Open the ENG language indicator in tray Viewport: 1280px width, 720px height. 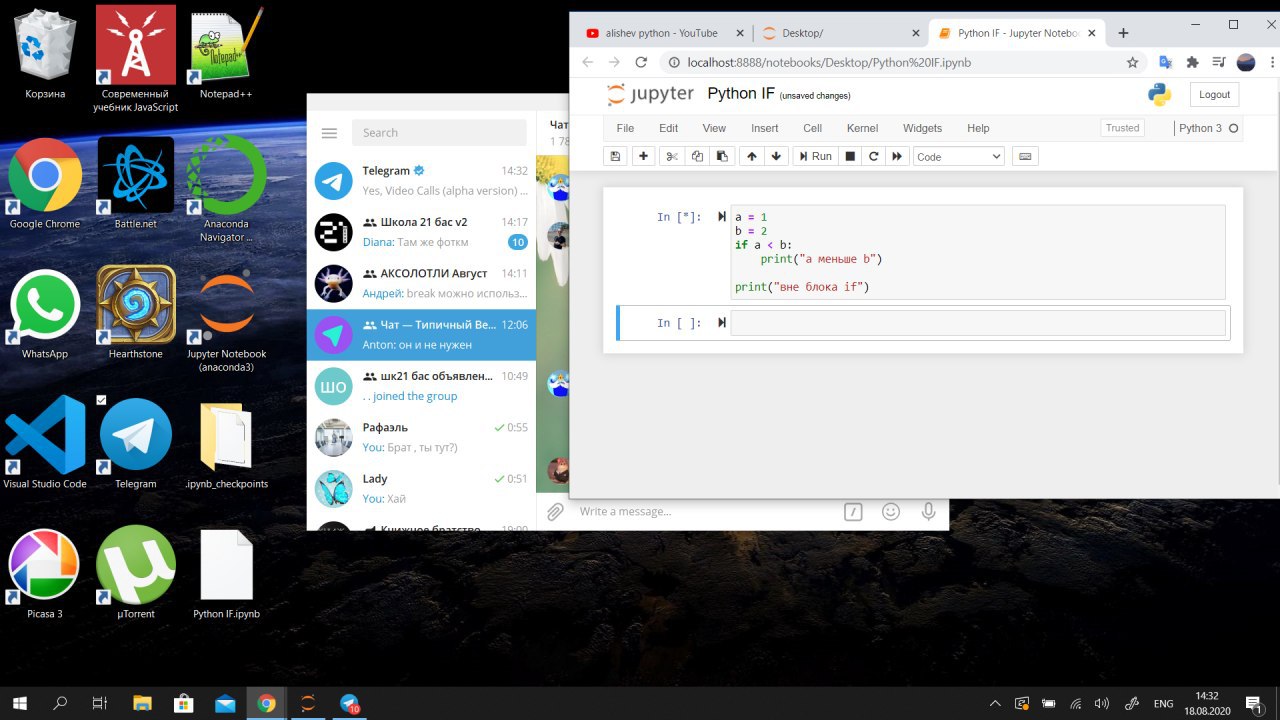point(1164,703)
